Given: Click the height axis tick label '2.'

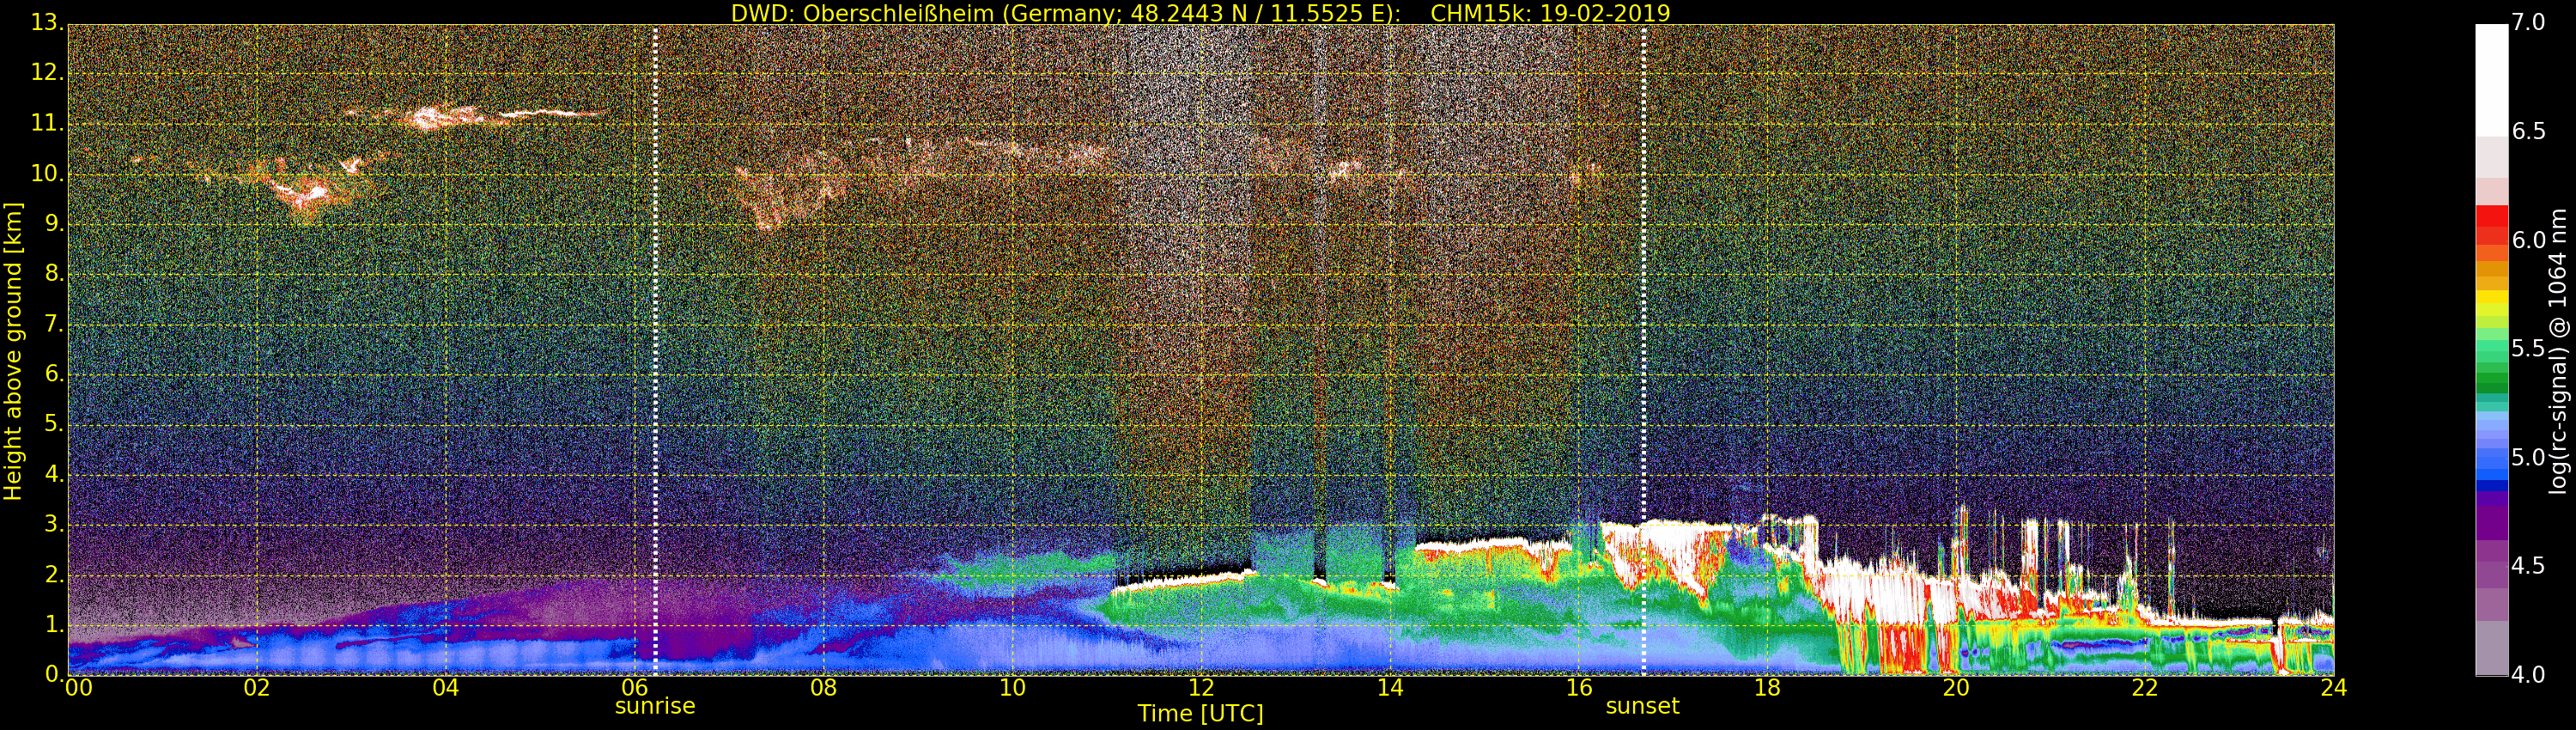Looking at the screenshot, I should (53, 575).
